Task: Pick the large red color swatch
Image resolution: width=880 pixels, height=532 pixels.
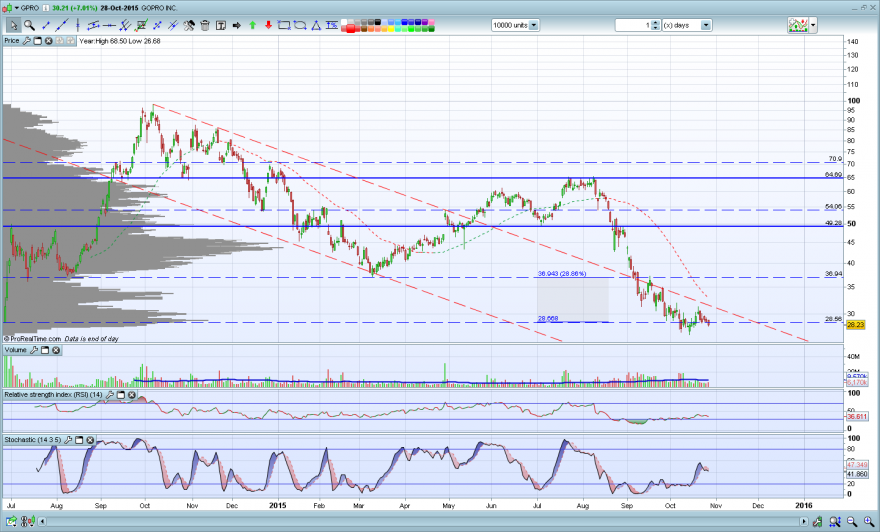Action: coord(351,29)
